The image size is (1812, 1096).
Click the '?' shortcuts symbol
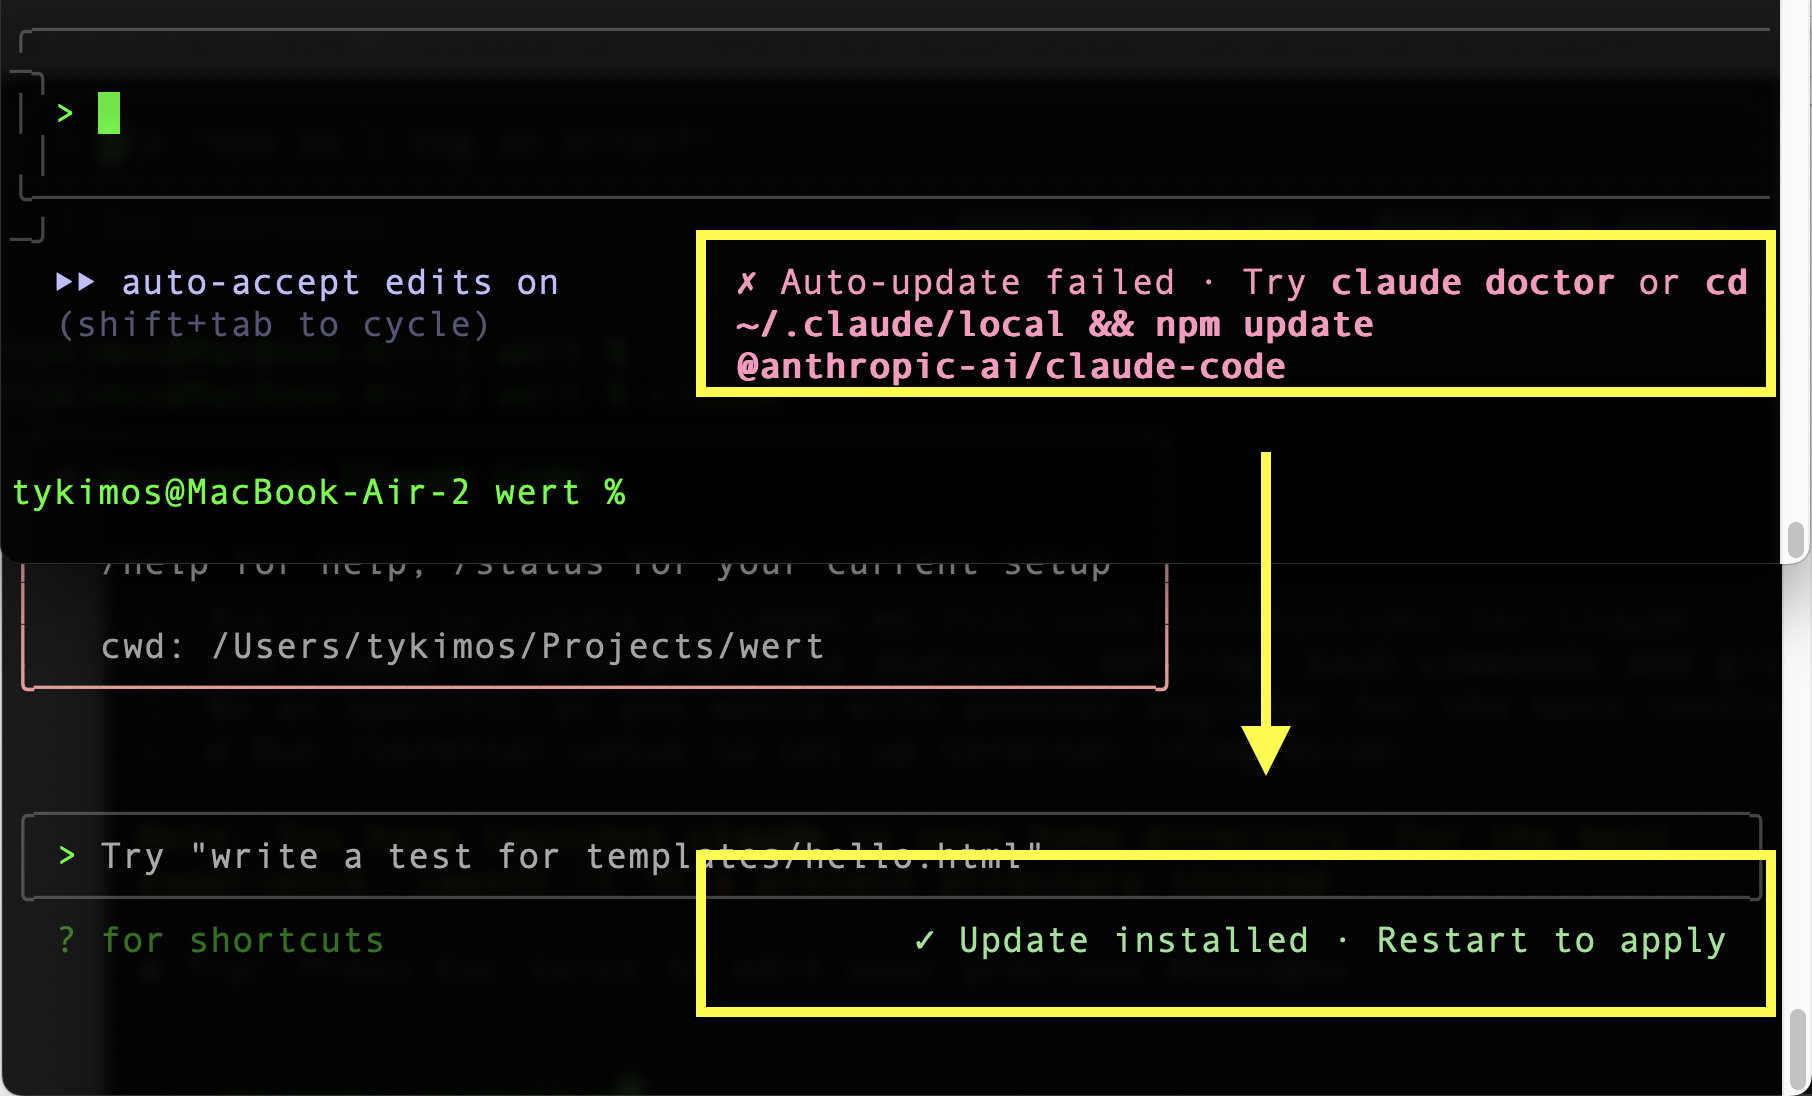click(66, 940)
